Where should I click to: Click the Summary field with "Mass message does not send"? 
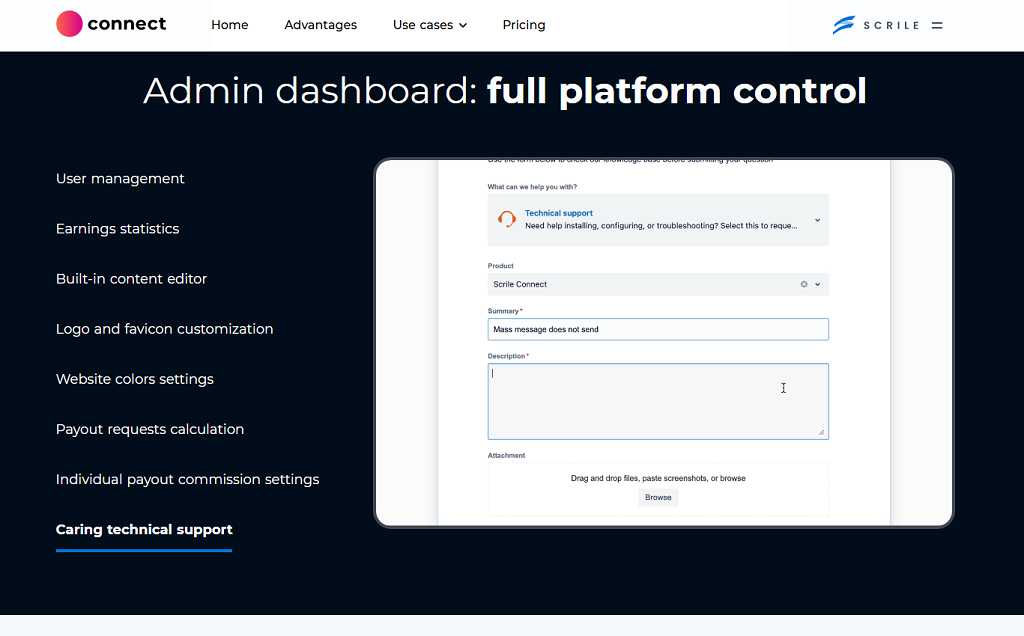click(x=658, y=329)
